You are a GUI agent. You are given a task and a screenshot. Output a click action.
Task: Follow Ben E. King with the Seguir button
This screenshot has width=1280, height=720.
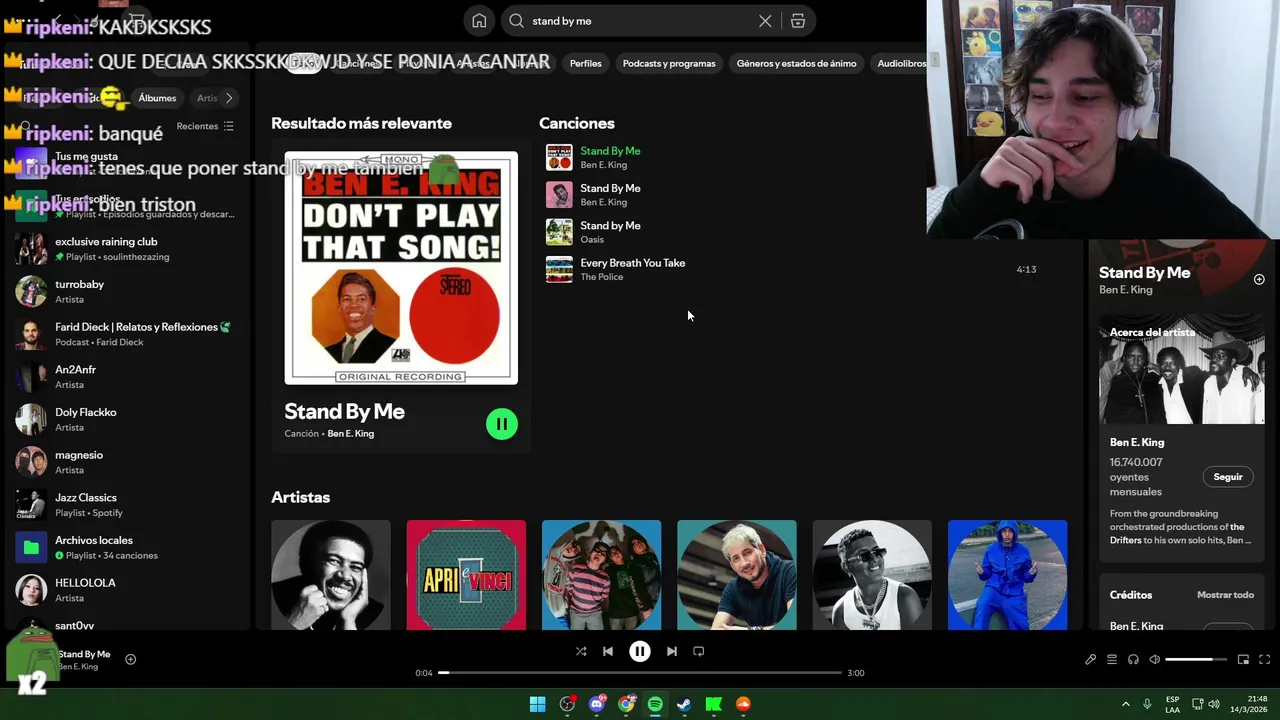1228,477
